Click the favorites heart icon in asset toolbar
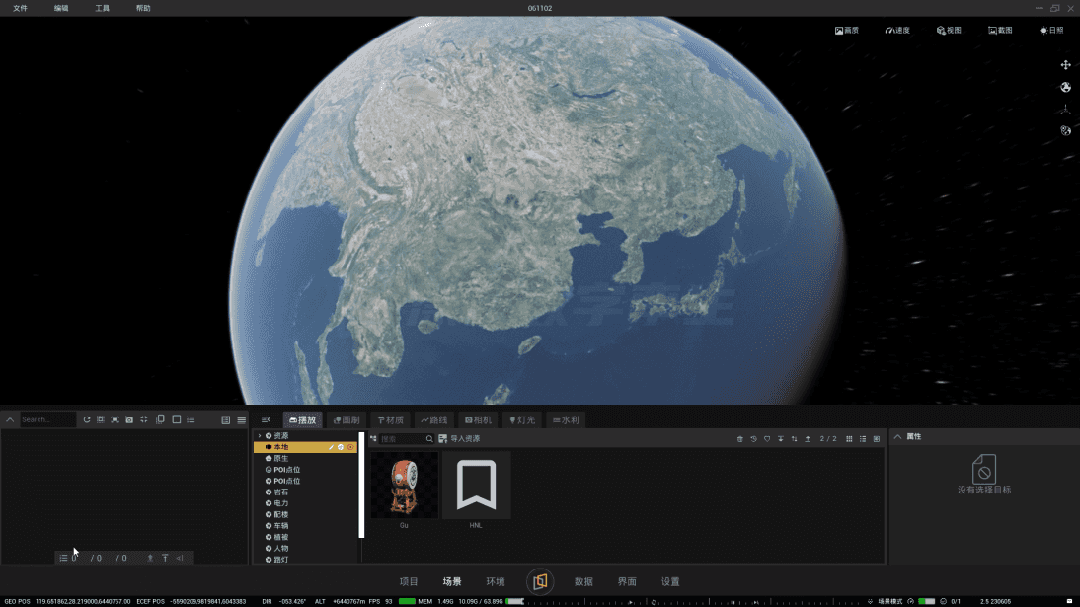The width and height of the screenshot is (1080, 607). [x=767, y=439]
